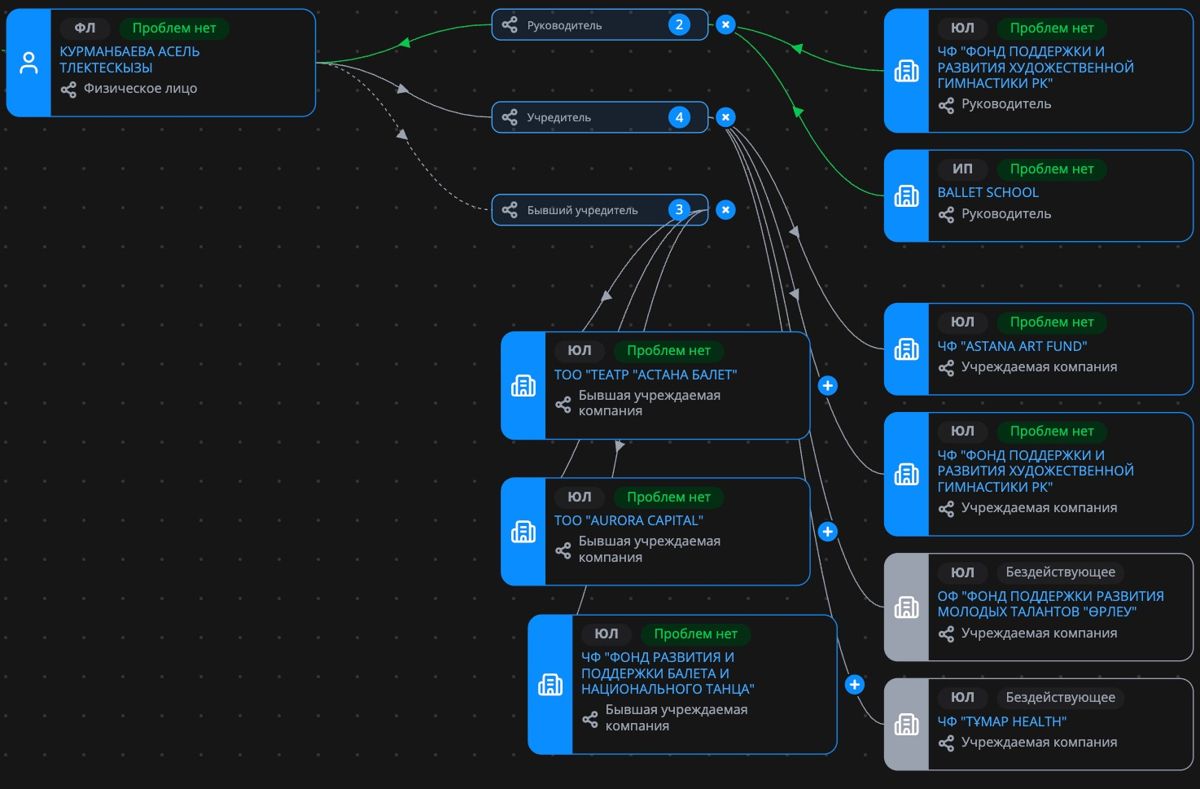
Task: Click building icon on ТЕАТР АСТАНА БАЛЕТ card
Action: 523,385
